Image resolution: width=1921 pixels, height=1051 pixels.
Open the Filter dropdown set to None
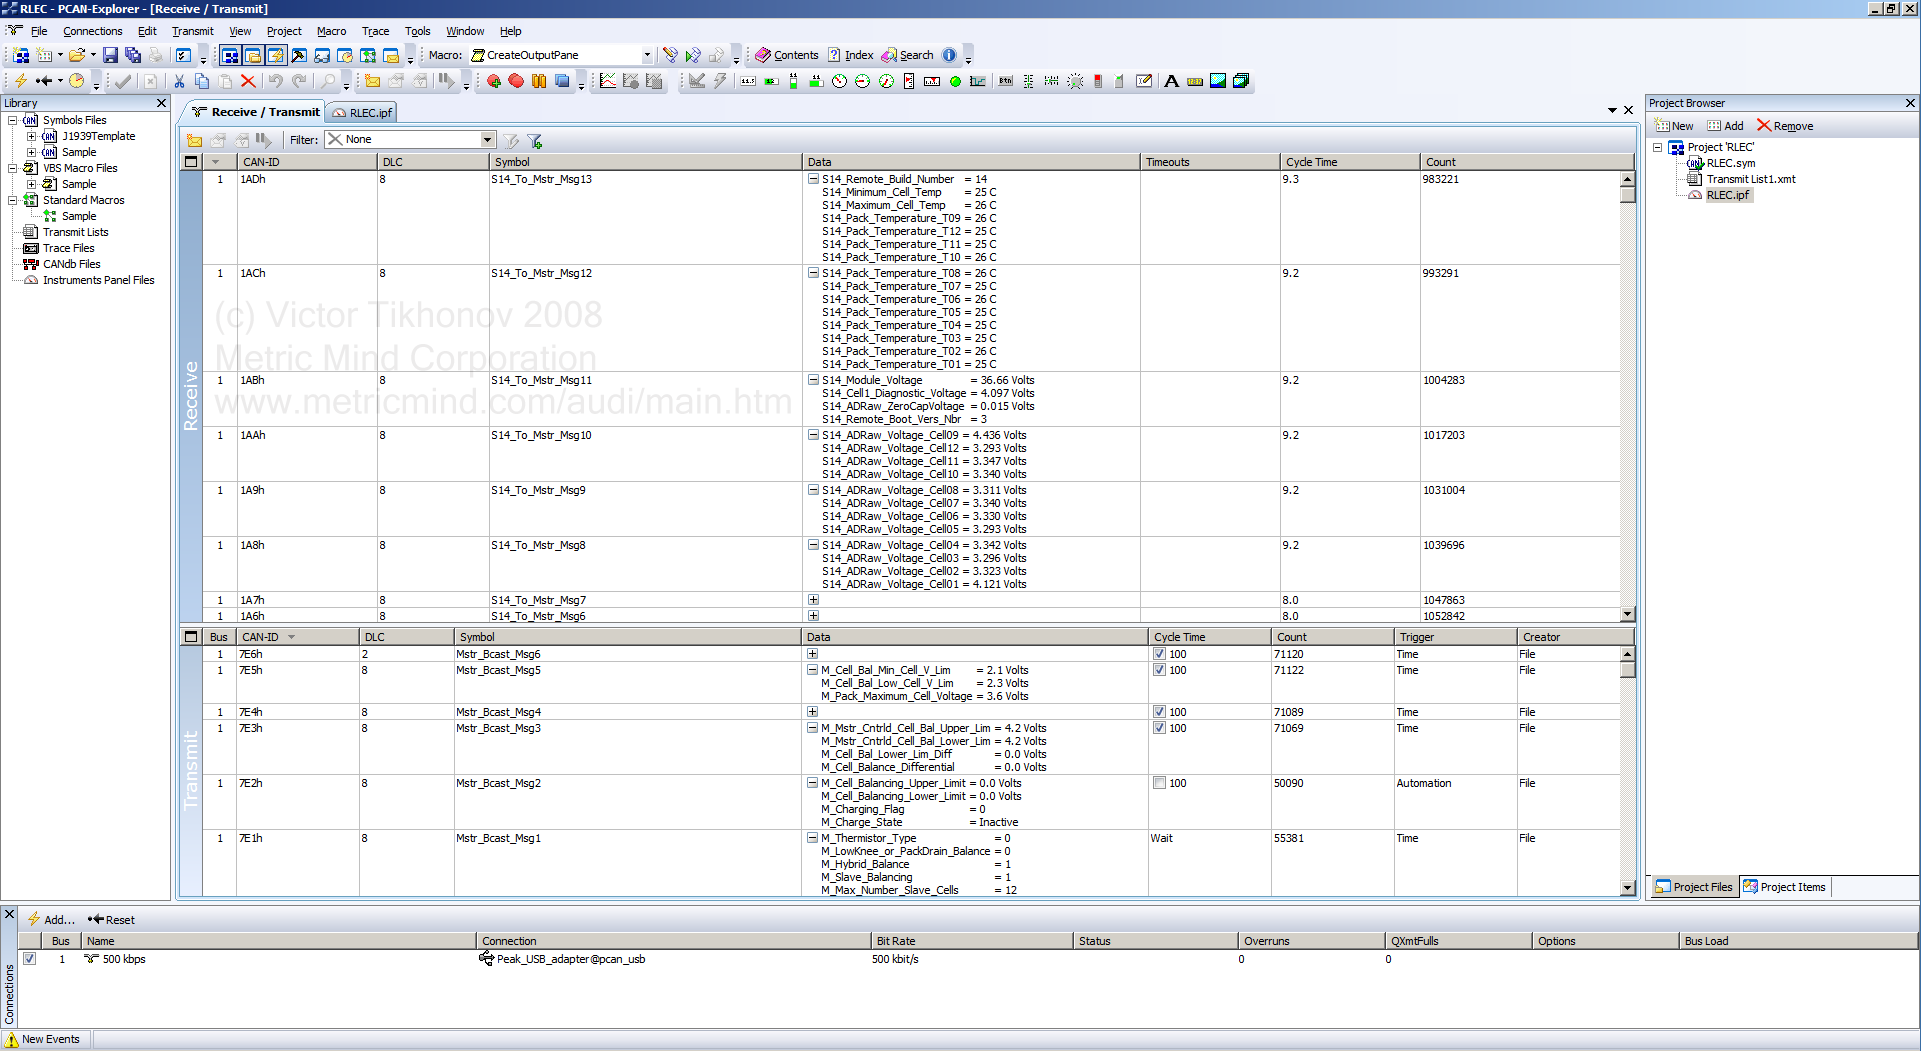pyautogui.click(x=488, y=140)
